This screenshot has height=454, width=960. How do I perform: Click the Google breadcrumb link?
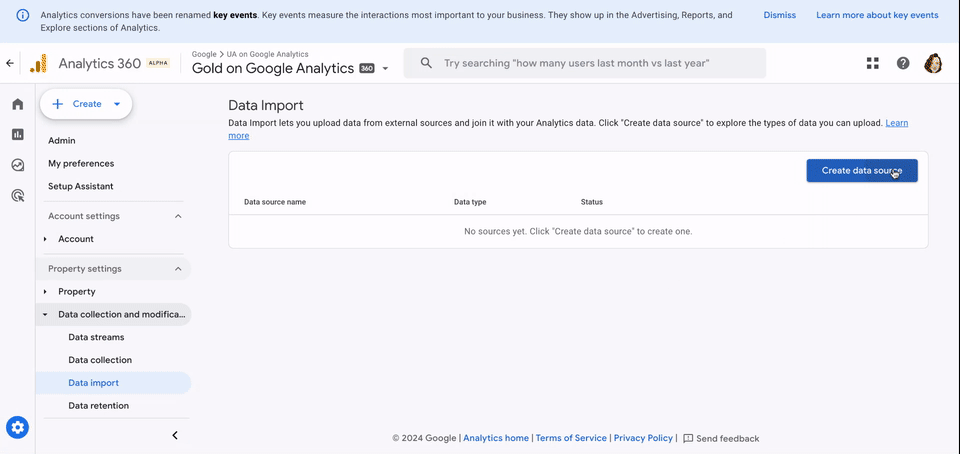pyautogui.click(x=204, y=54)
